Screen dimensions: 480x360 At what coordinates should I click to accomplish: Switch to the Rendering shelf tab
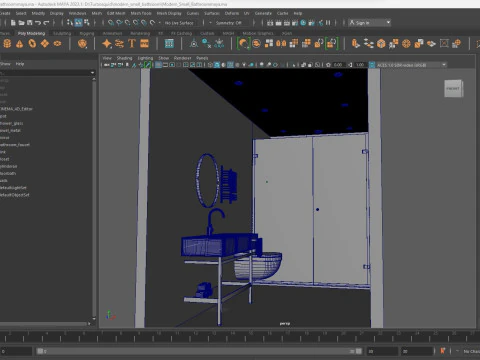point(140,33)
